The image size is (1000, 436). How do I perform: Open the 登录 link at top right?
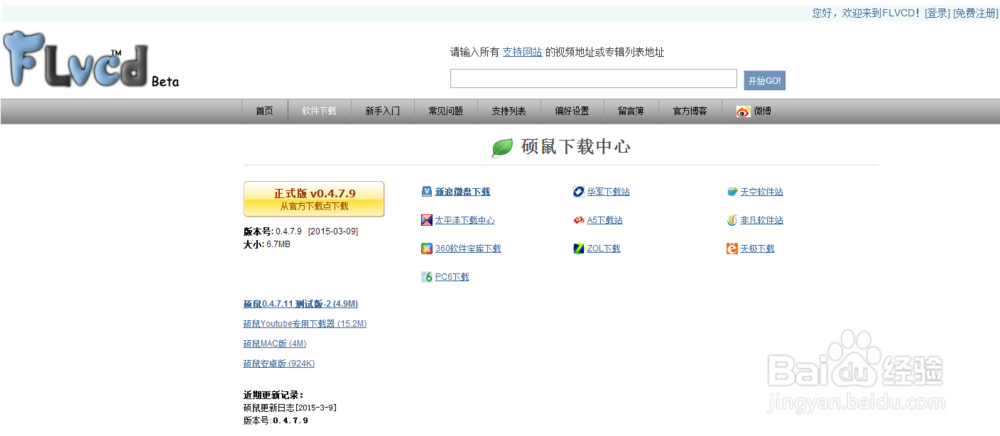(937, 13)
